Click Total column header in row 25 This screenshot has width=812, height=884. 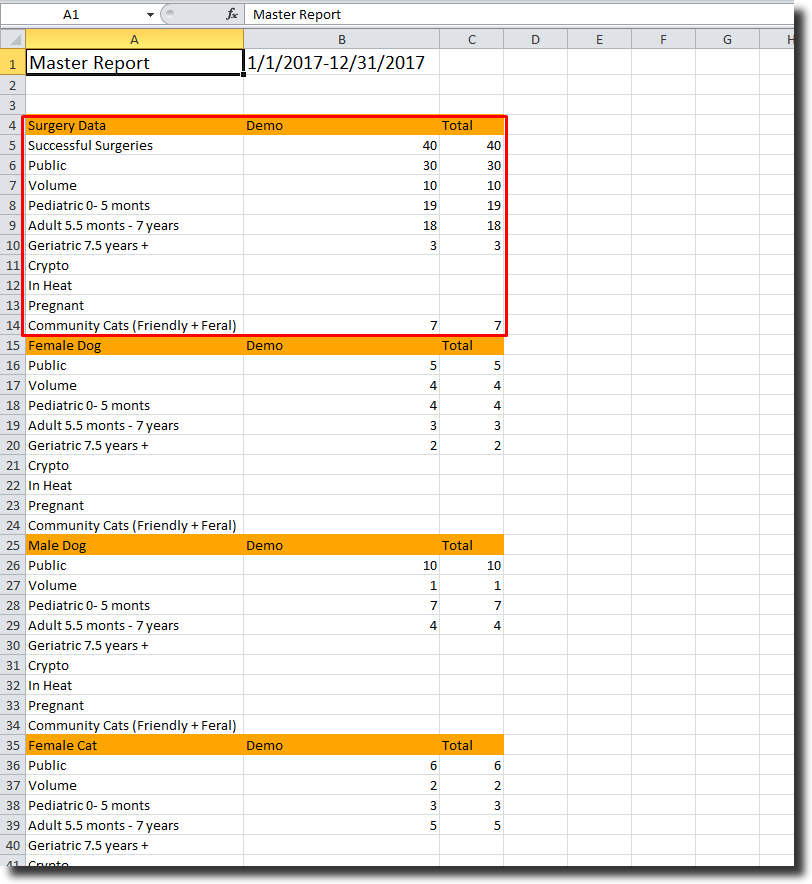tap(471, 545)
